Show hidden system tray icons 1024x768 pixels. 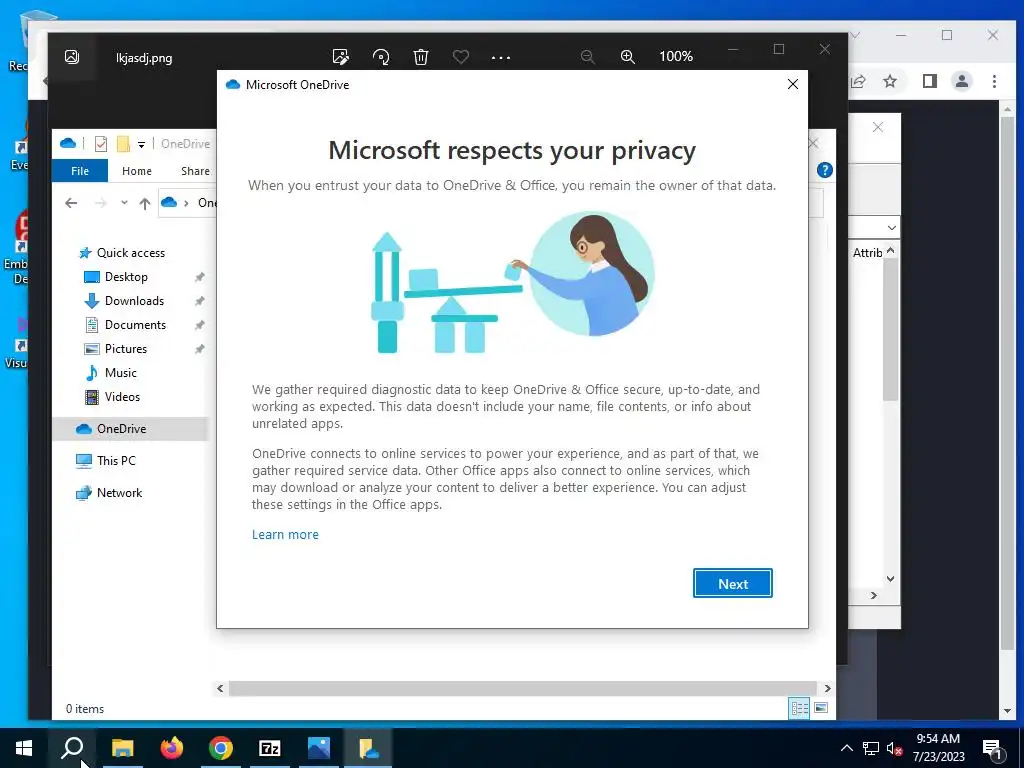click(846, 748)
